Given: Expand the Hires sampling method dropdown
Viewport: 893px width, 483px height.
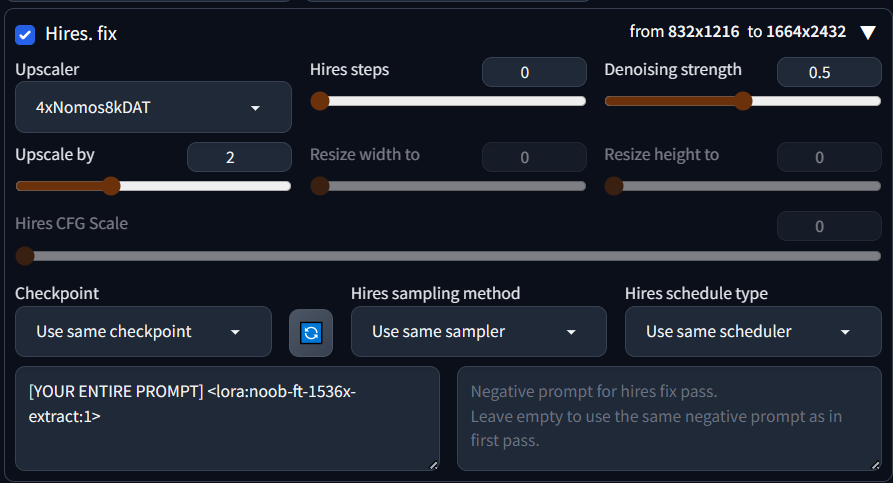Looking at the screenshot, I should tap(478, 332).
